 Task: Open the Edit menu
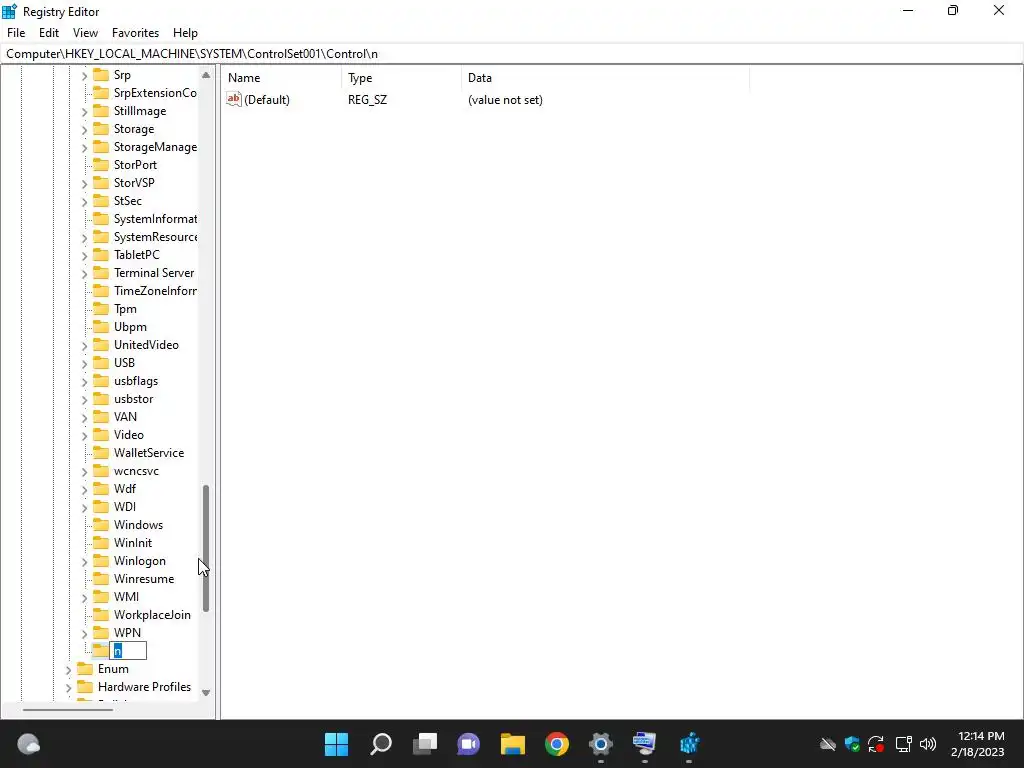pyautogui.click(x=49, y=33)
